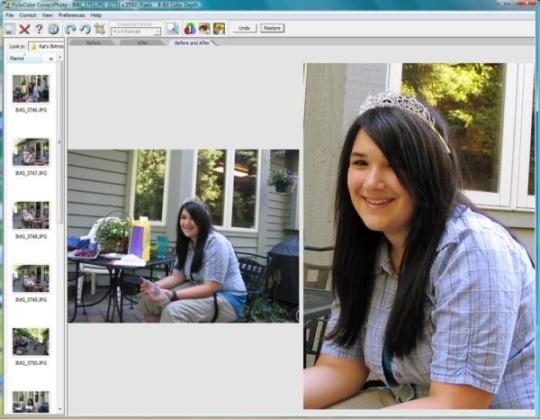540x419 pixels.
Task: Select thumbnail IMG_3748.JPG
Action: (x=31, y=215)
